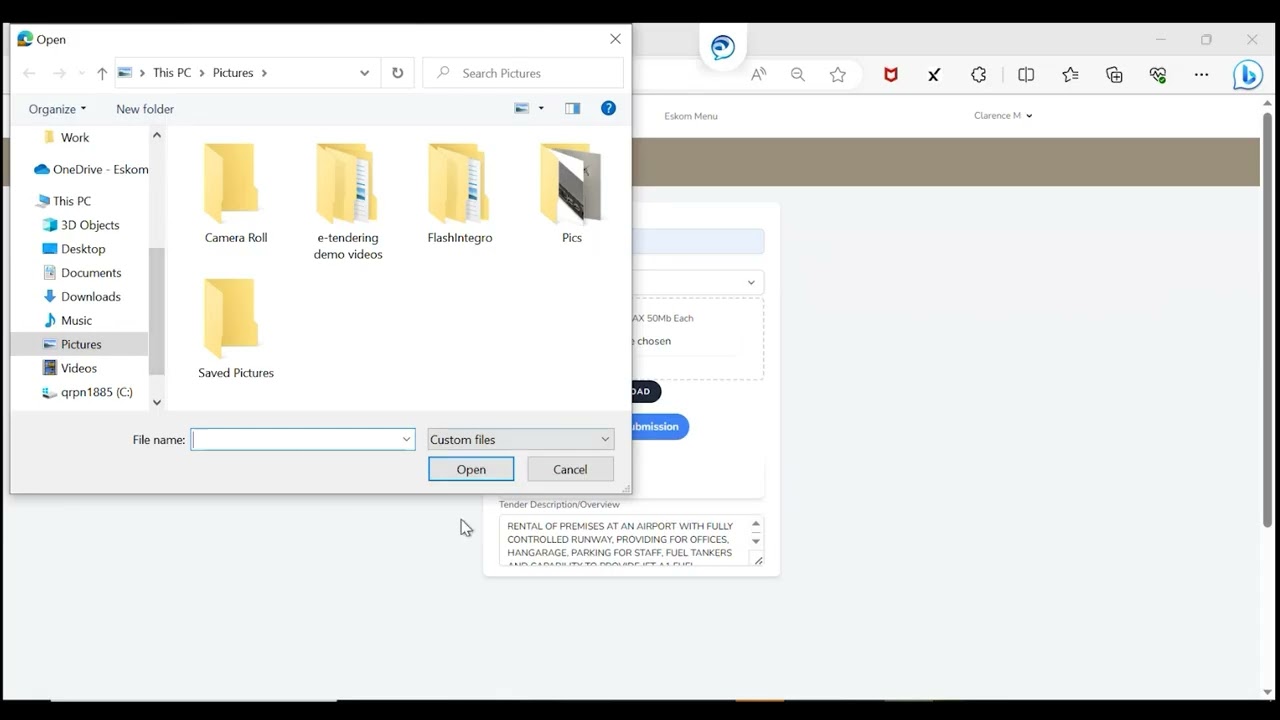Select the Saved Pictures folder

pyautogui.click(x=236, y=329)
